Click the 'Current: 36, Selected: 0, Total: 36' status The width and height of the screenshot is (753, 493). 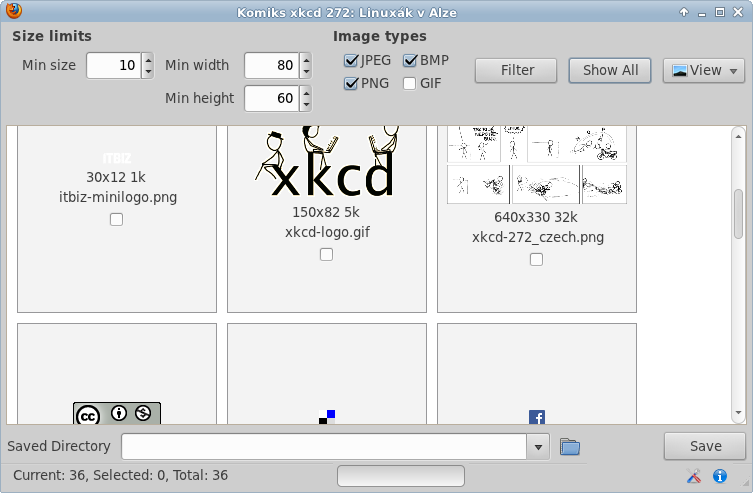(121, 475)
